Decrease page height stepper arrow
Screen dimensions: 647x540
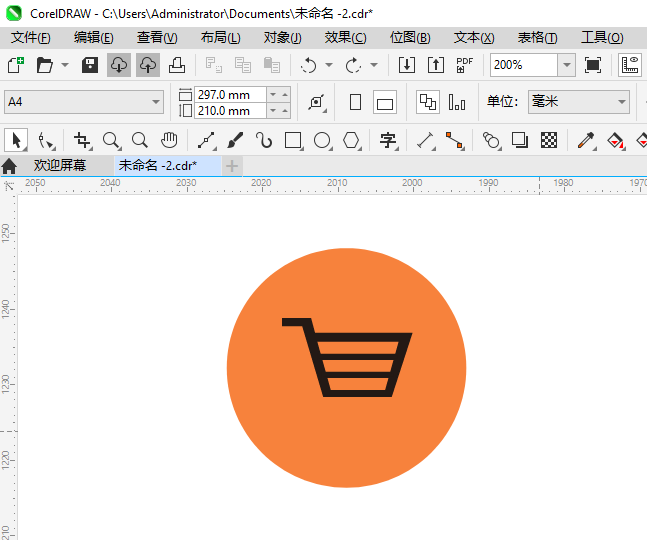tap(273, 111)
